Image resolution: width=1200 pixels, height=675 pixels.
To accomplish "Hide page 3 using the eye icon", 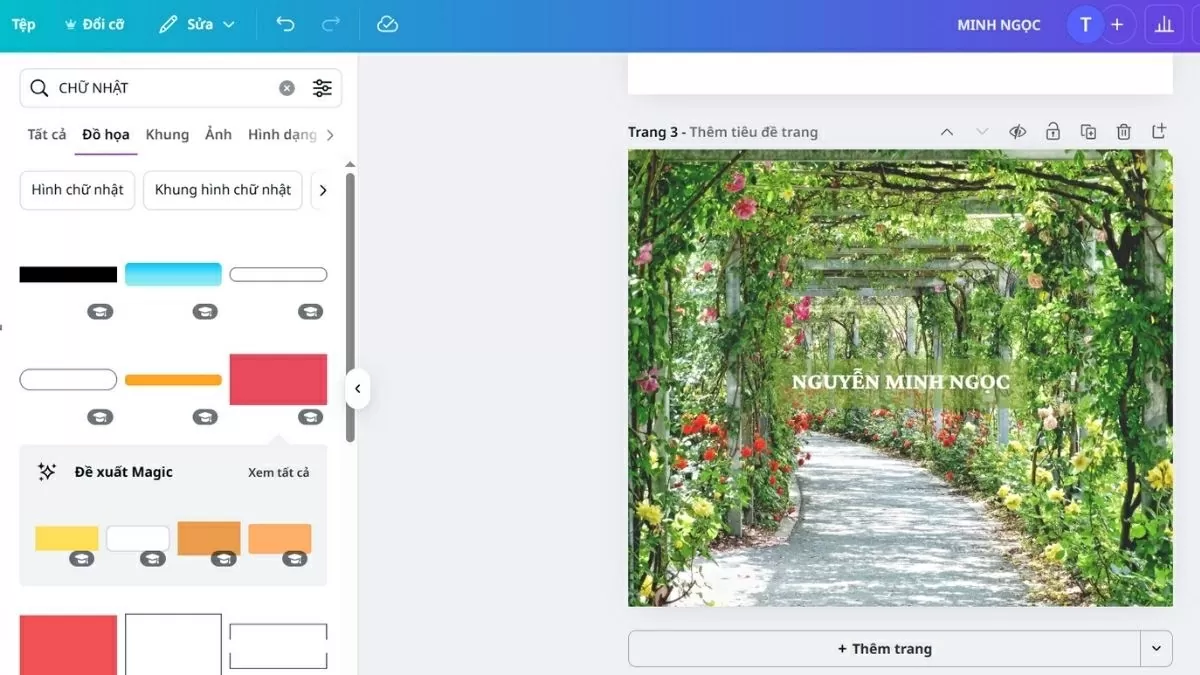I will tap(1018, 132).
